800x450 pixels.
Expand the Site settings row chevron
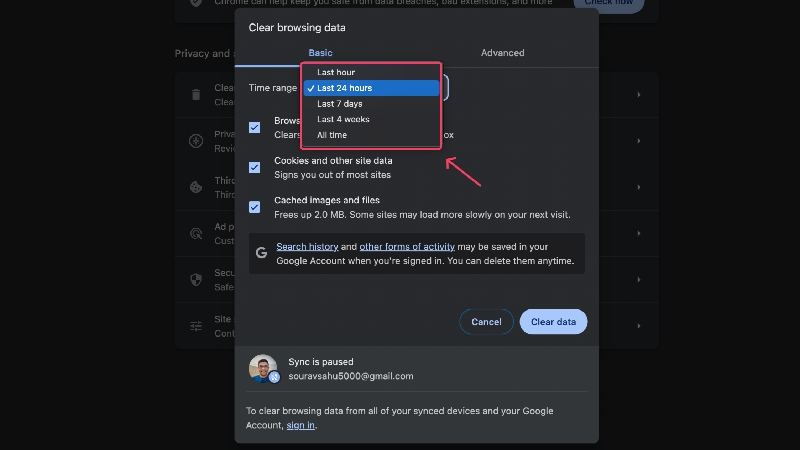point(638,326)
